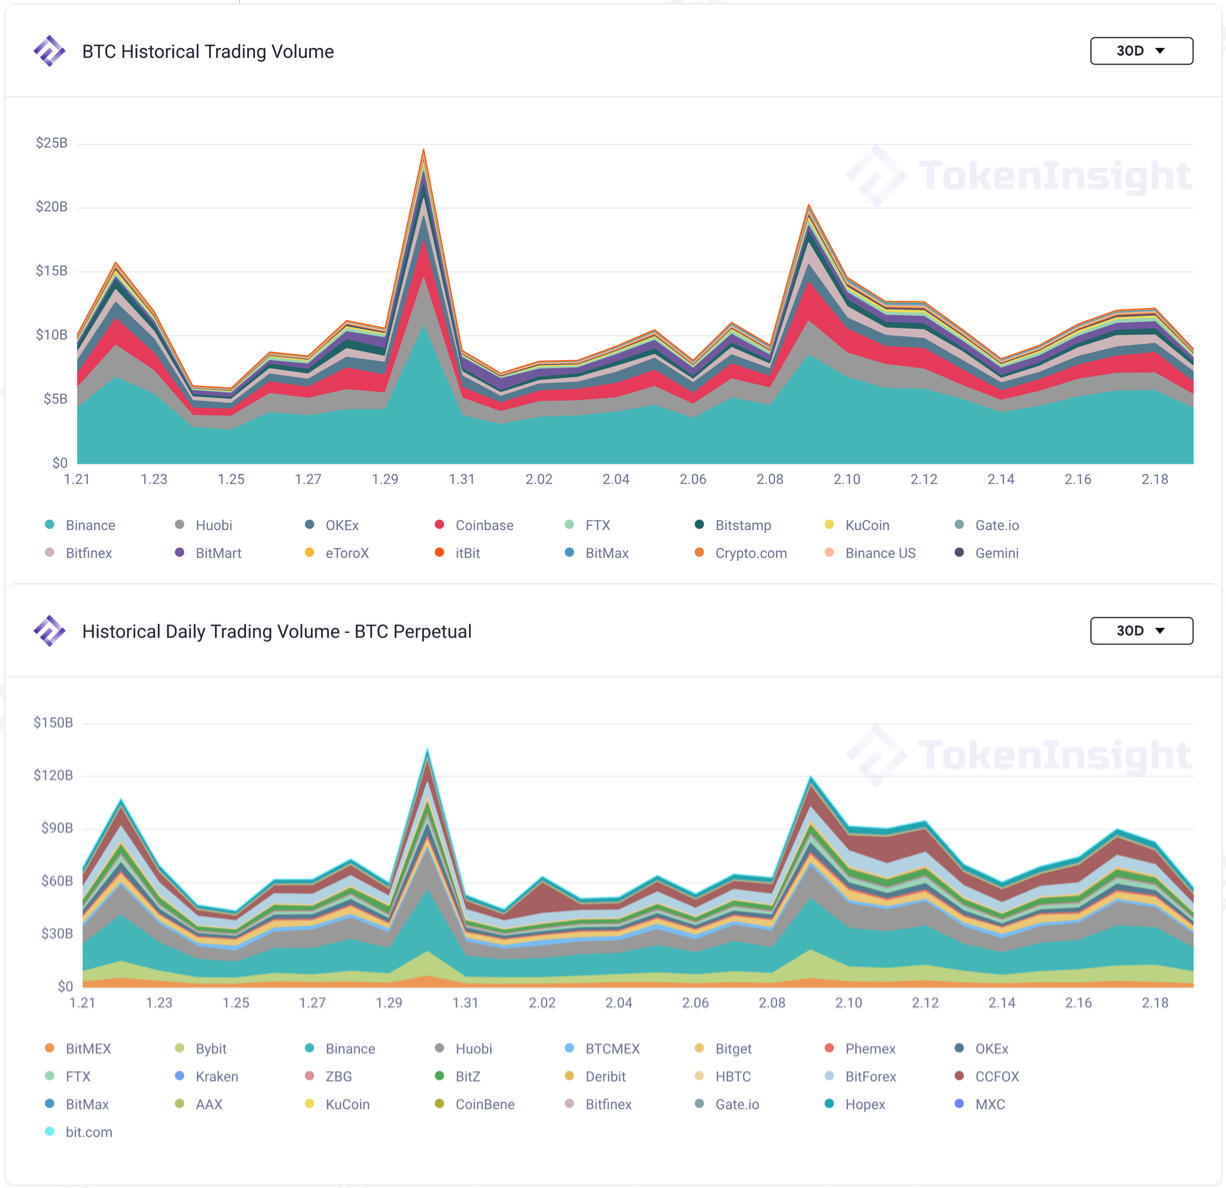Toggle KuCoin series in the spot volume legend

856,525
